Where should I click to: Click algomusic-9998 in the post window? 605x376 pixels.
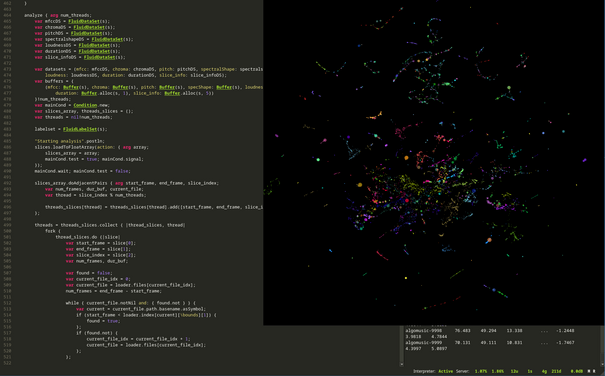point(423,330)
